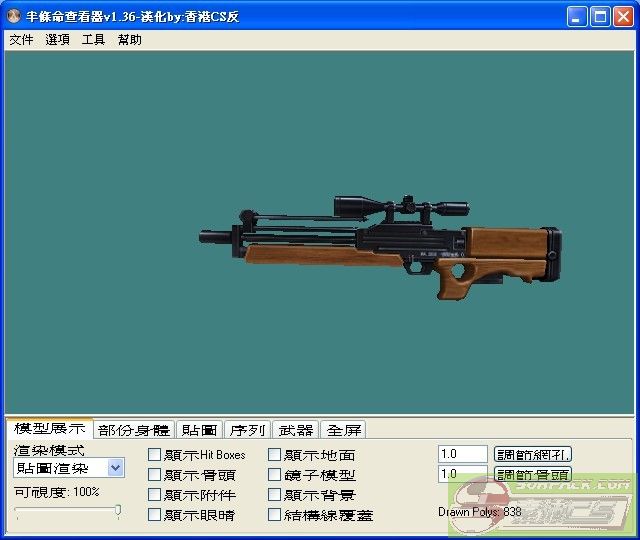Viewport: 640px width, 540px height.
Task: Open the 工具 menu
Action: click(93, 40)
